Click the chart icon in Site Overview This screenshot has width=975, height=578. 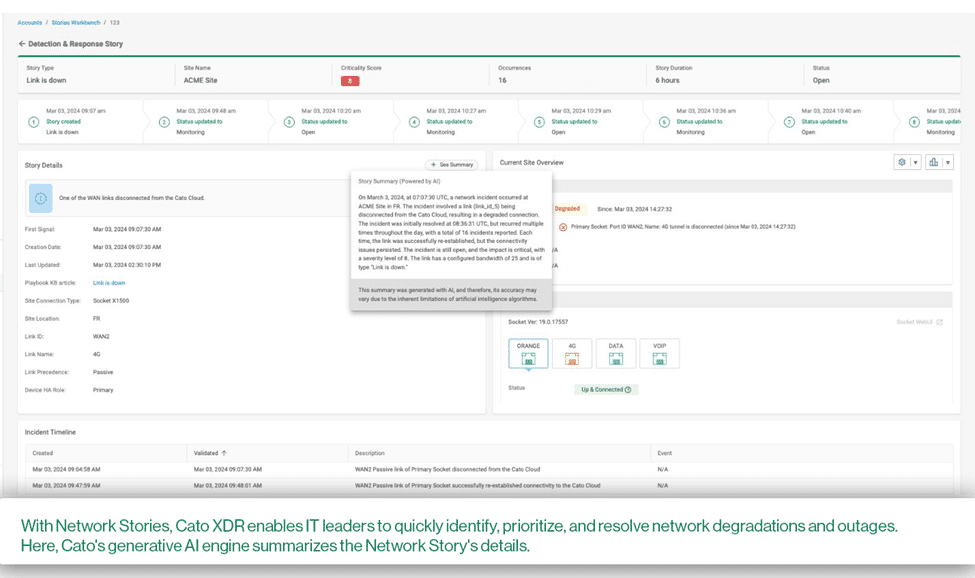point(933,162)
